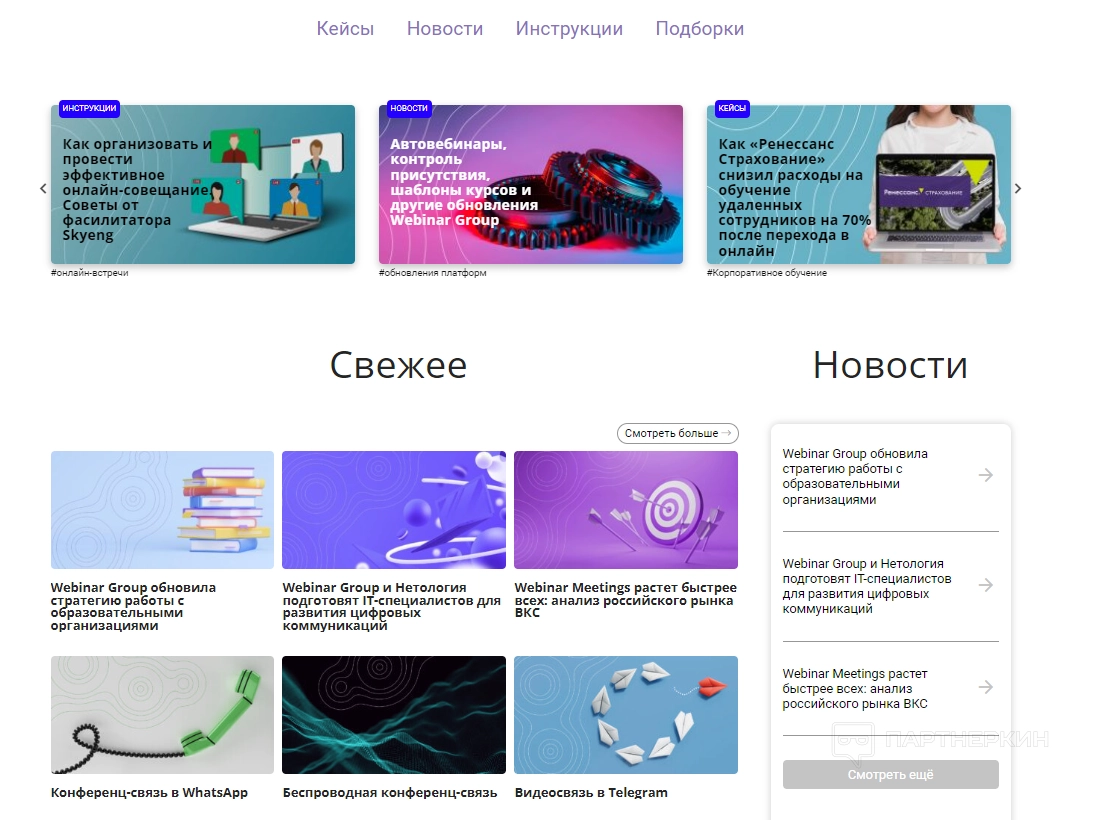Open sidebar news about Нетология IT-специалистов
Viewport: 1100px width, 820px height.
(x=867, y=586)
